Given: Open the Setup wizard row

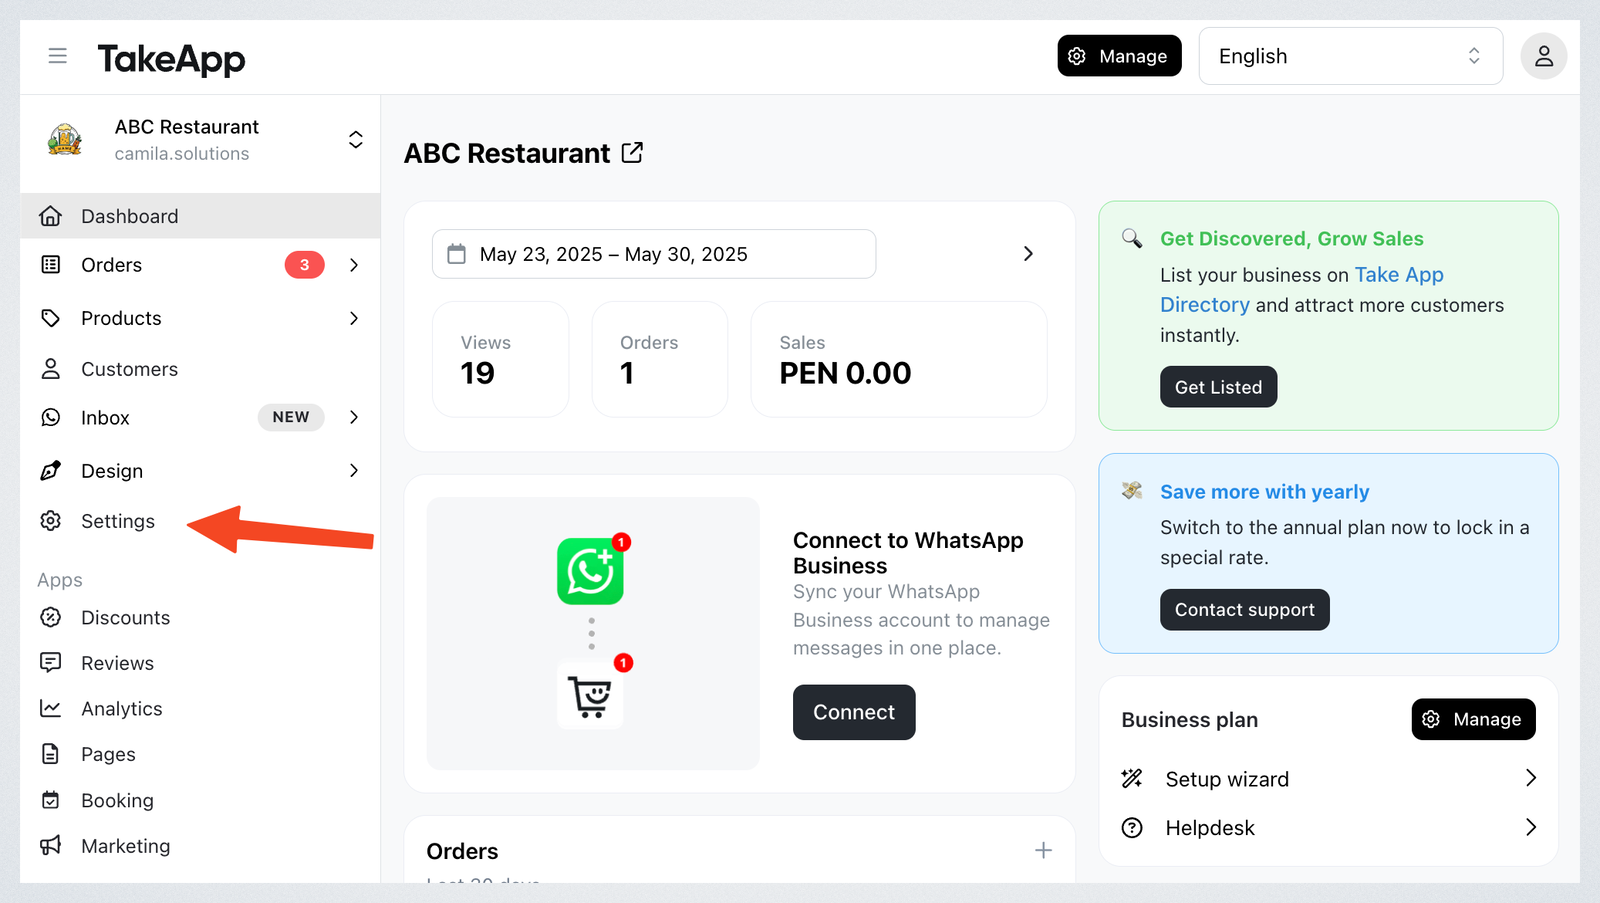Looking at the screenshot, I should coord(1329,779).
